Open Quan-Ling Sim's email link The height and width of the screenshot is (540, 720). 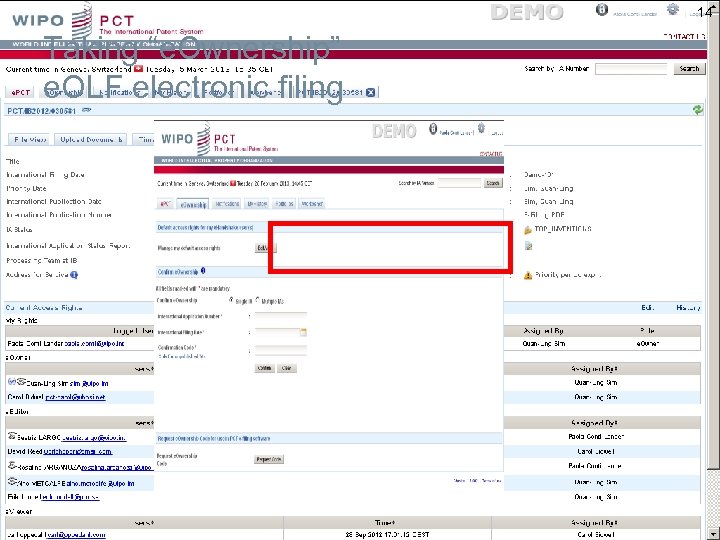pyautogui.click(x=89, y=383)
